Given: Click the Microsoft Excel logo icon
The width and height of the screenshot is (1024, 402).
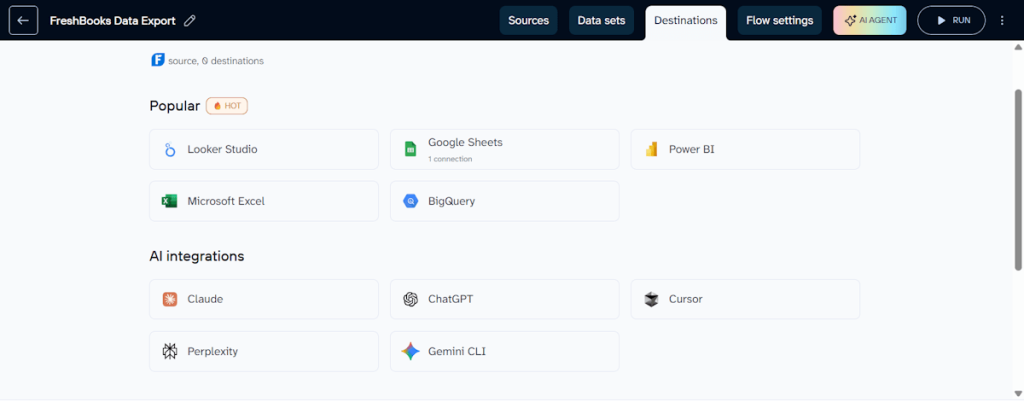Looking at the screenshot, I should 170,201.
